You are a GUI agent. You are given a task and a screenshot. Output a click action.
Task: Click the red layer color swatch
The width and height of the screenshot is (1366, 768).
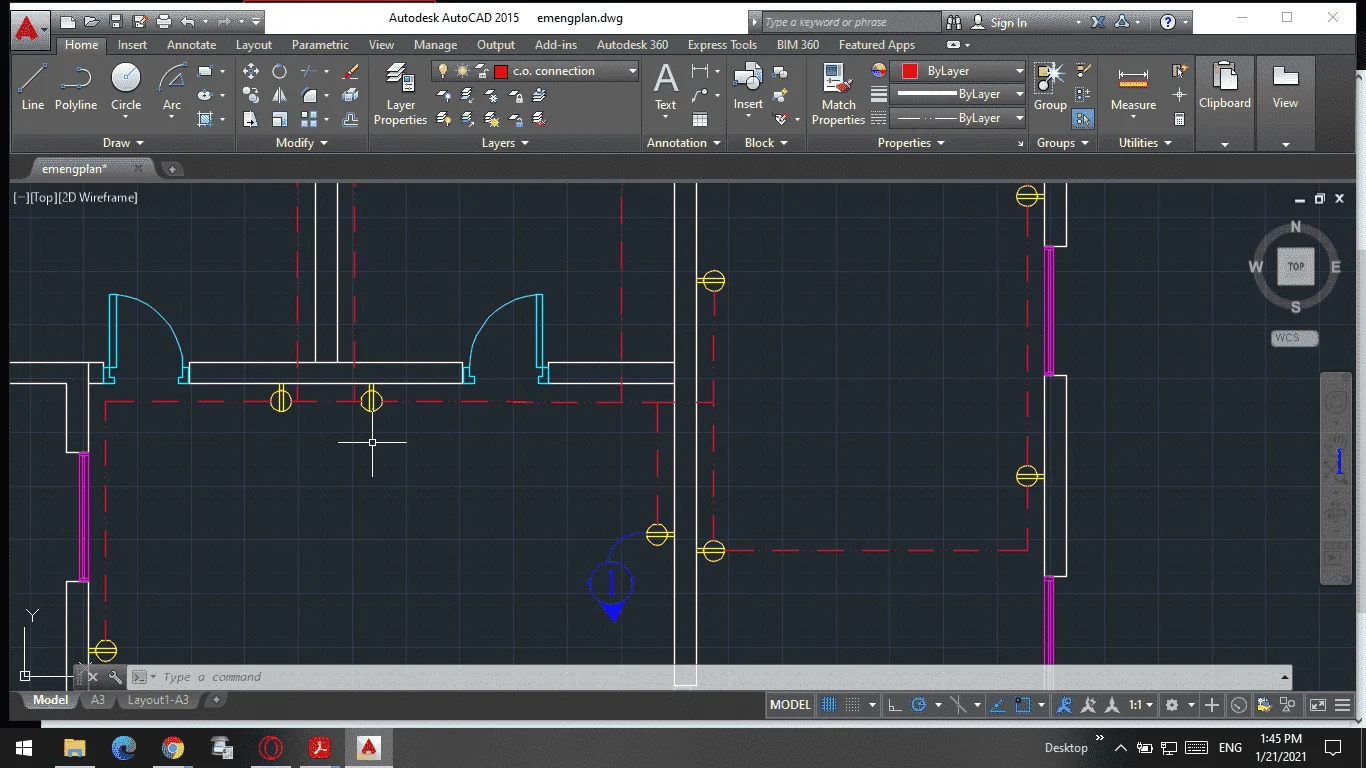tap(501, 71)
